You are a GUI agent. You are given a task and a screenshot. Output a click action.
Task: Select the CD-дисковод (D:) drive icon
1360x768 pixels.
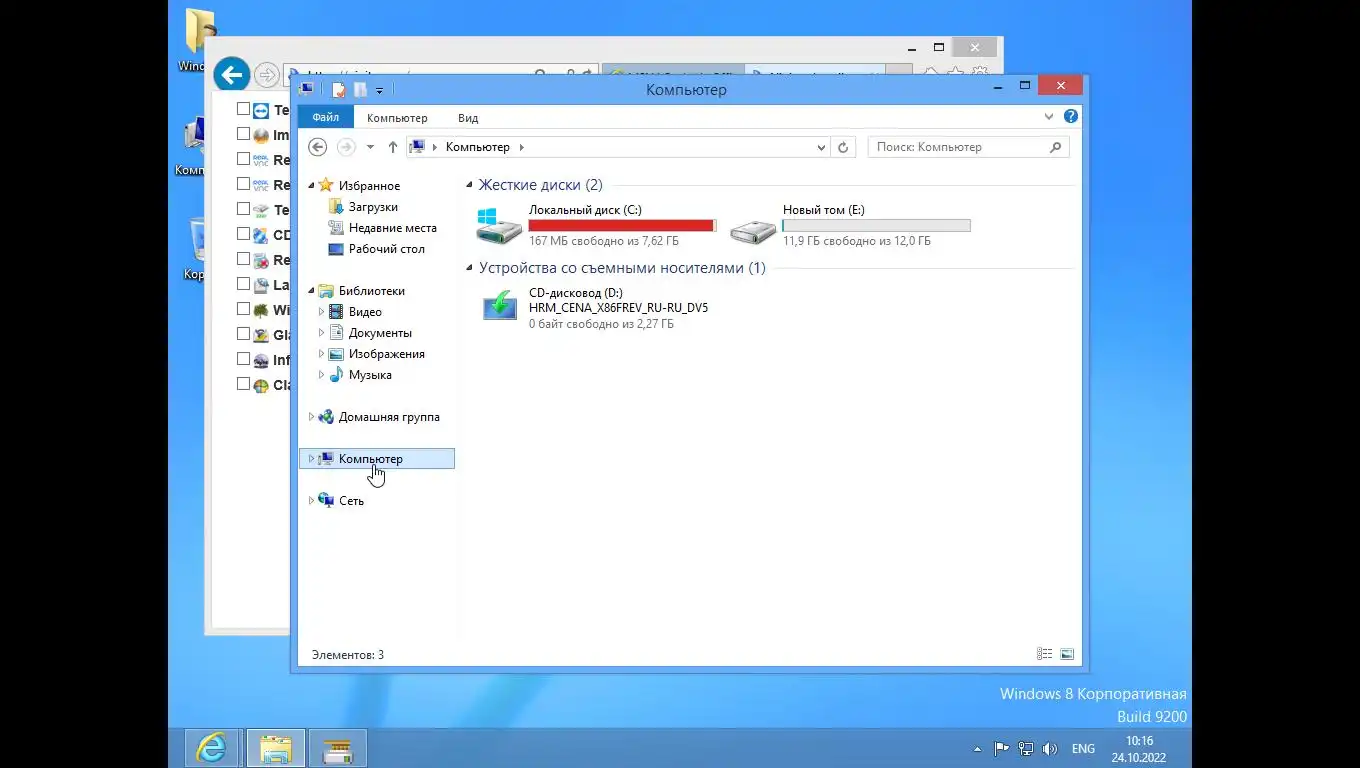(x=500, y=305)
